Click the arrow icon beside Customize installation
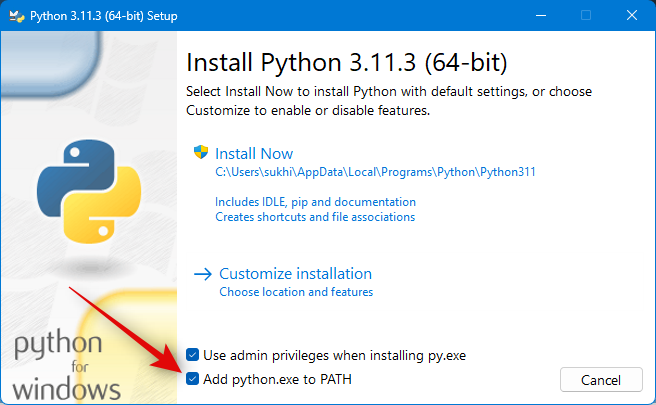The image size is (656, 405). coord(203,274)
